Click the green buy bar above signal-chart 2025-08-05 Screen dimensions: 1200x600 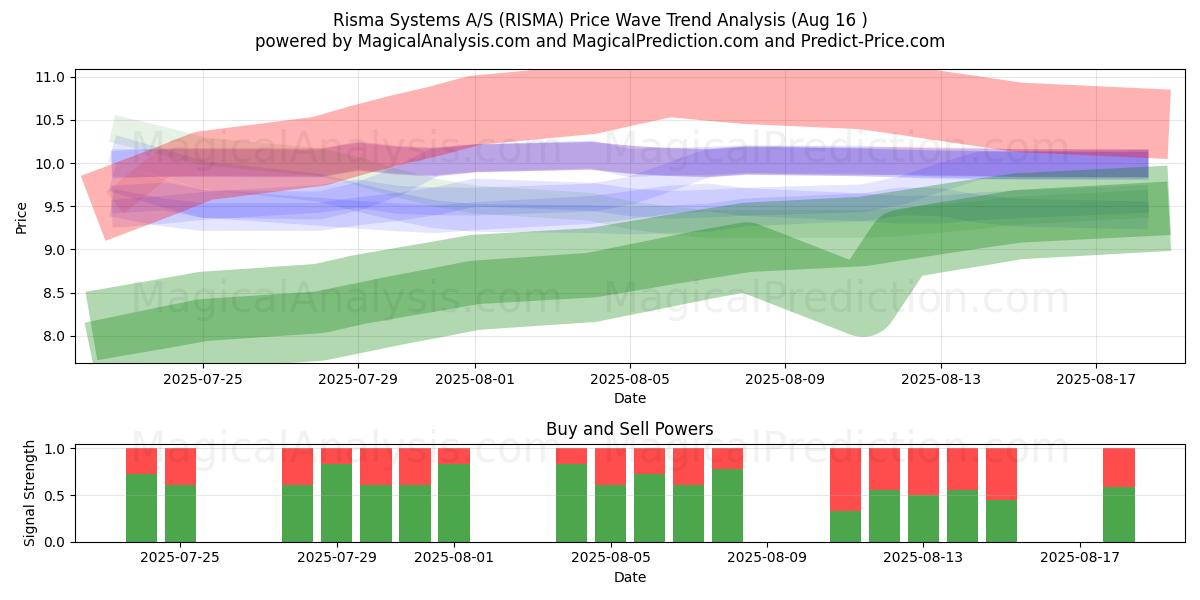(x=610, y=513)
